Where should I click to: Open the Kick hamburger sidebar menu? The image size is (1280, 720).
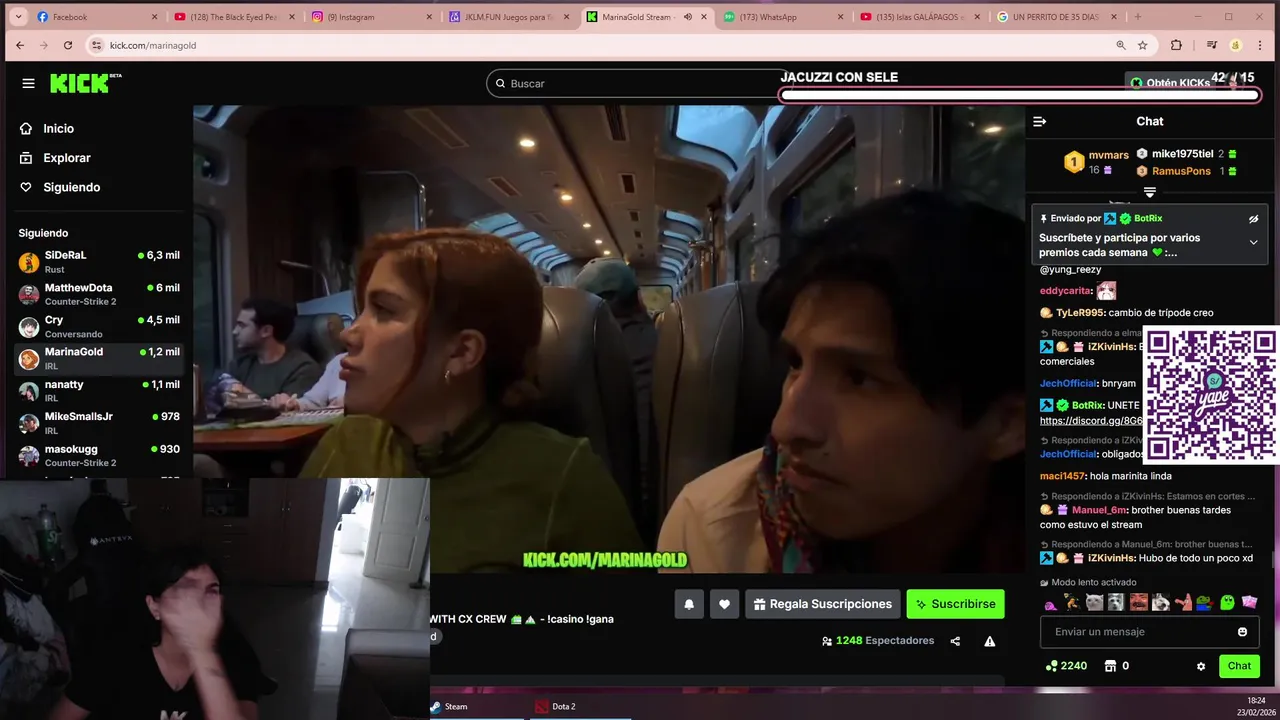[28, 84]
